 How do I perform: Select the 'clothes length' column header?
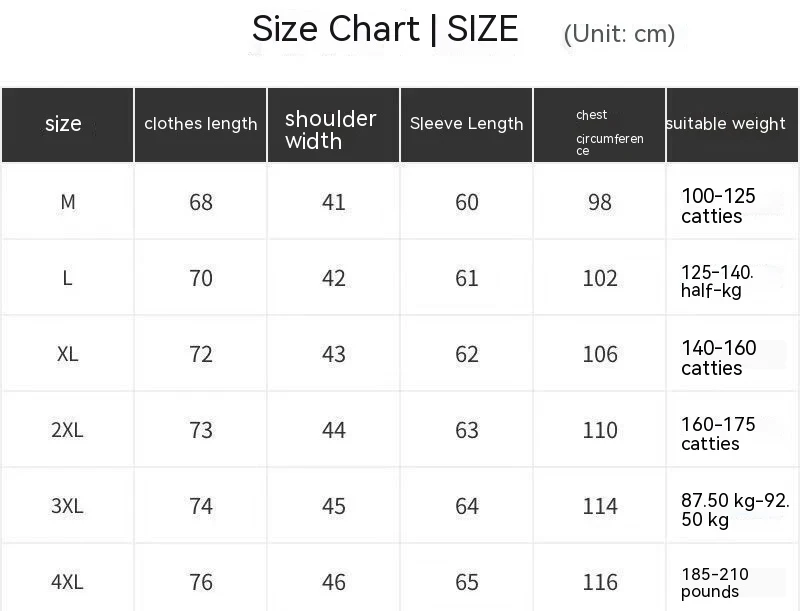[x=201, y=125]
